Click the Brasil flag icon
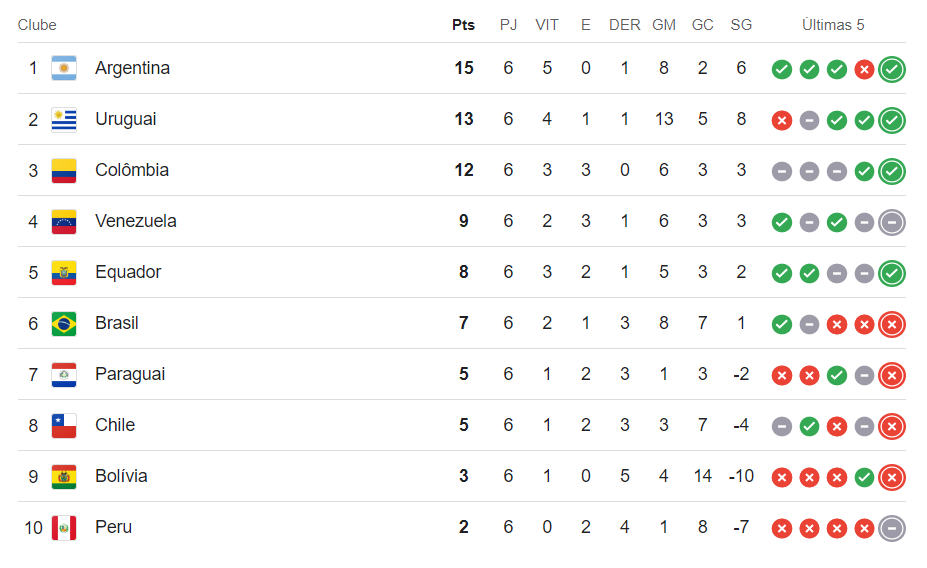 64,323
